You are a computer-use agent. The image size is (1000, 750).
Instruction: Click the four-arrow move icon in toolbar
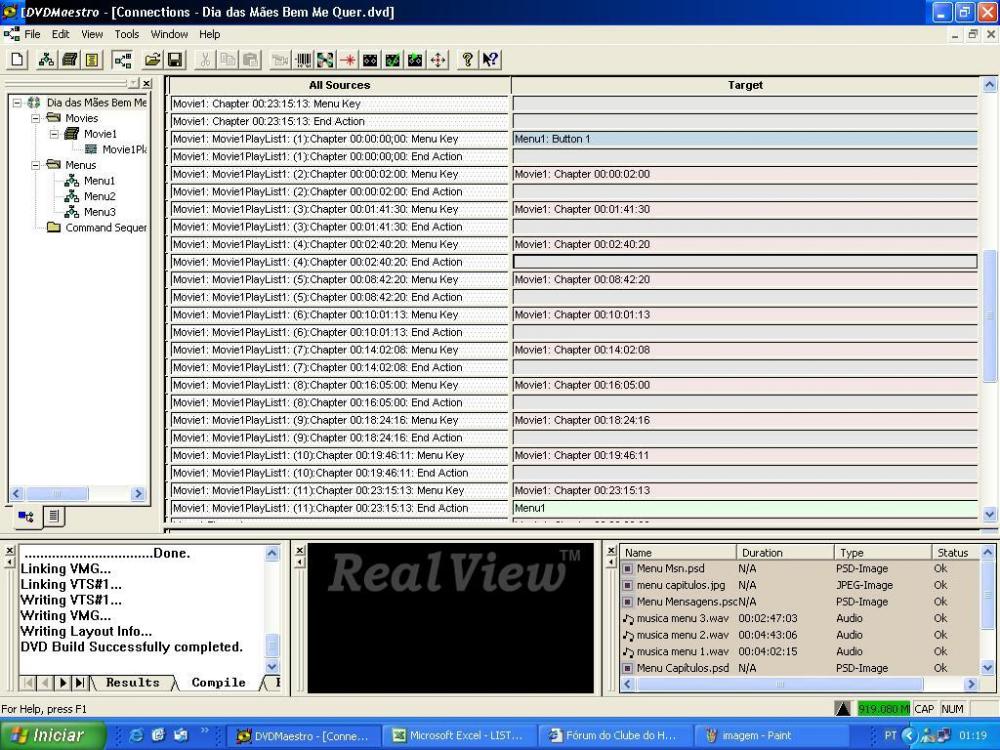pos(438,60)
